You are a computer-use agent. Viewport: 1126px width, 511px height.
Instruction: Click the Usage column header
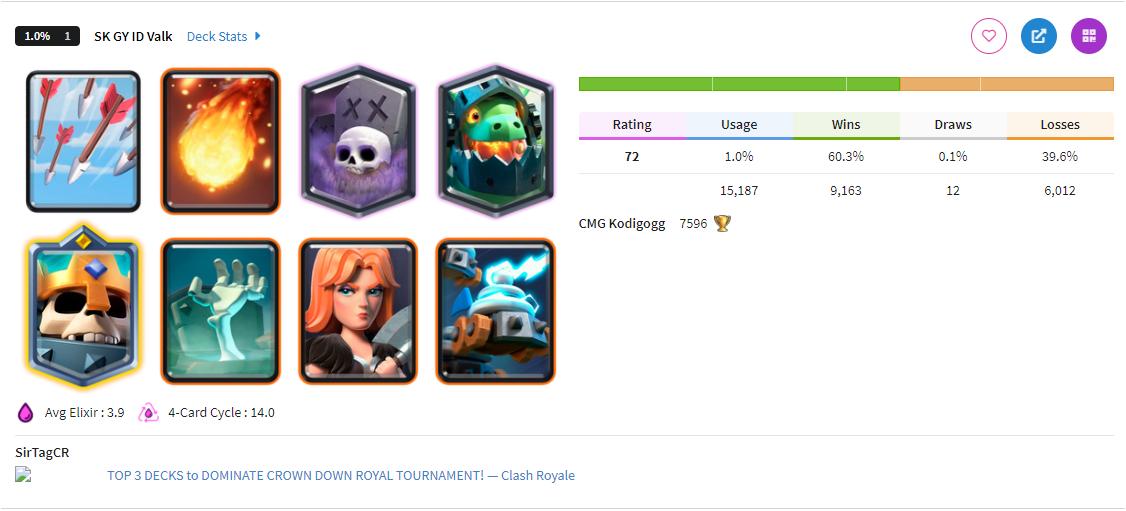[739, 125]
